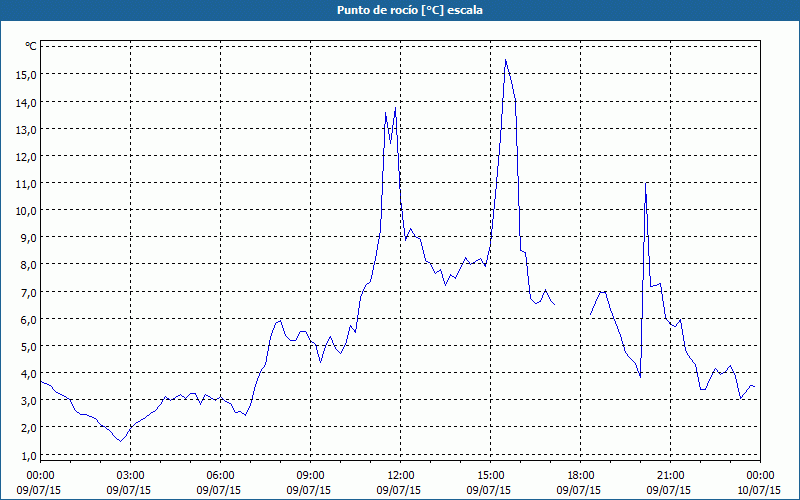The width and height of the screenshot is (800, 500).
Task: Click the 10/07/15 date label
Action: point(759,490)
